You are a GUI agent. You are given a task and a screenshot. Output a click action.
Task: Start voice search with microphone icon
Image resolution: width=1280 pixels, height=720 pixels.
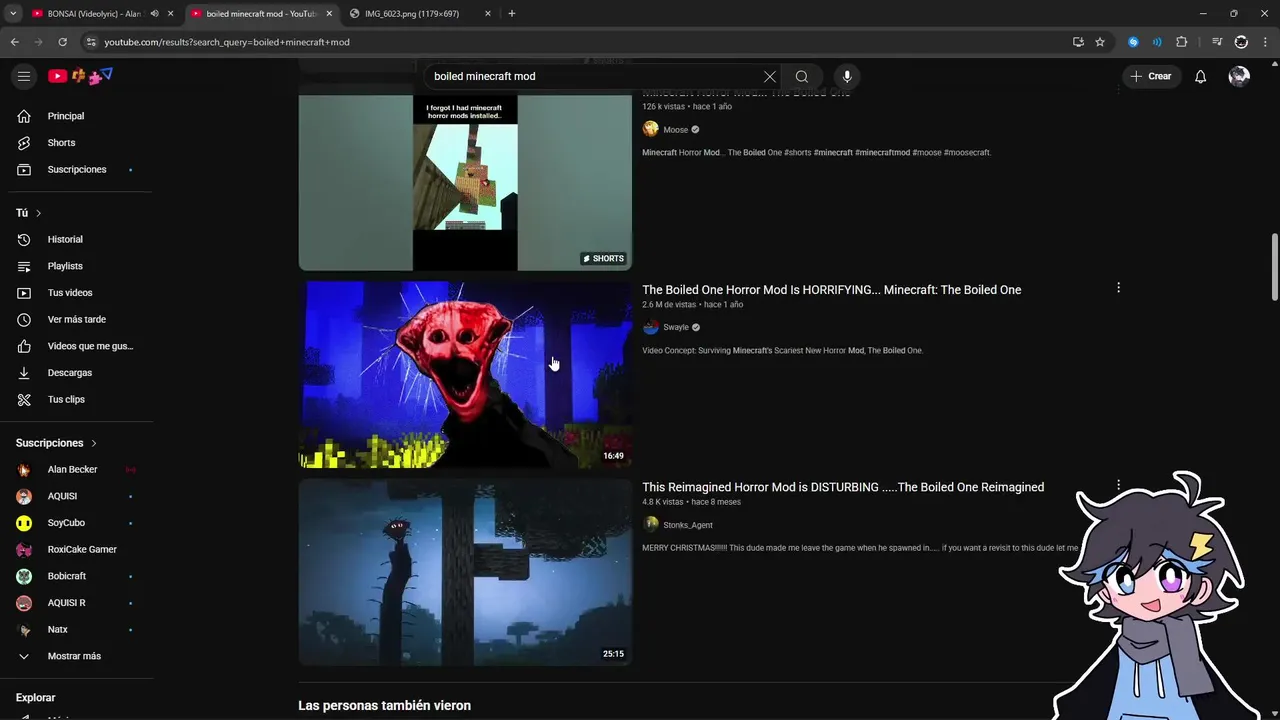click(847, 77)
